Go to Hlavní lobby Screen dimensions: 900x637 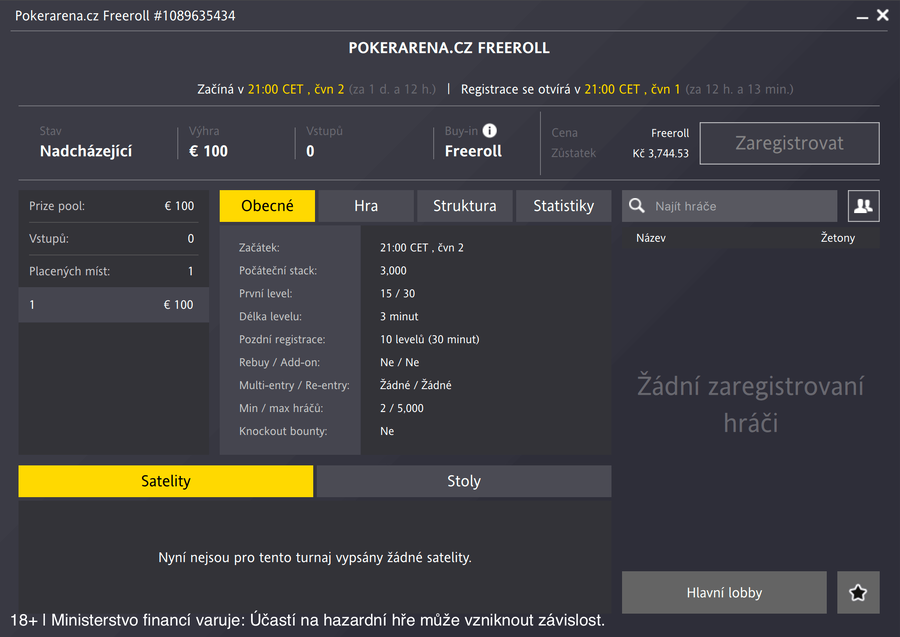point(724,592)
